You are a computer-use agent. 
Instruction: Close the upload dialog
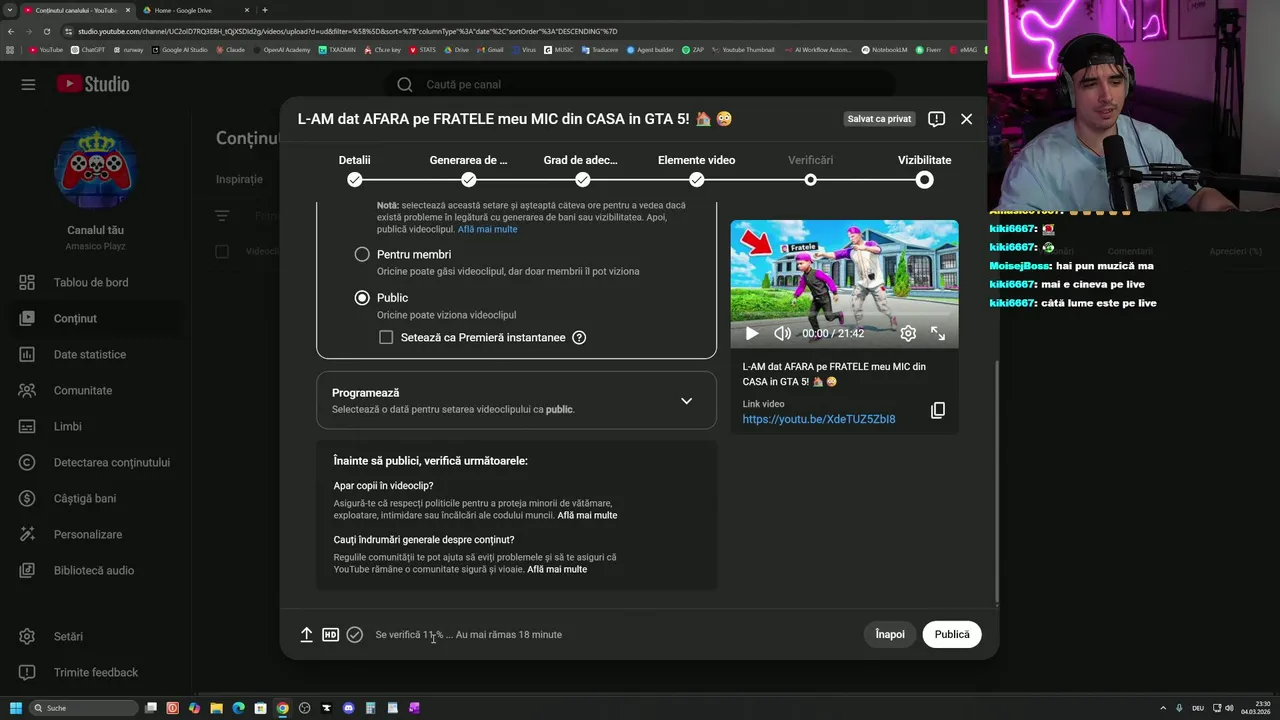966,119
